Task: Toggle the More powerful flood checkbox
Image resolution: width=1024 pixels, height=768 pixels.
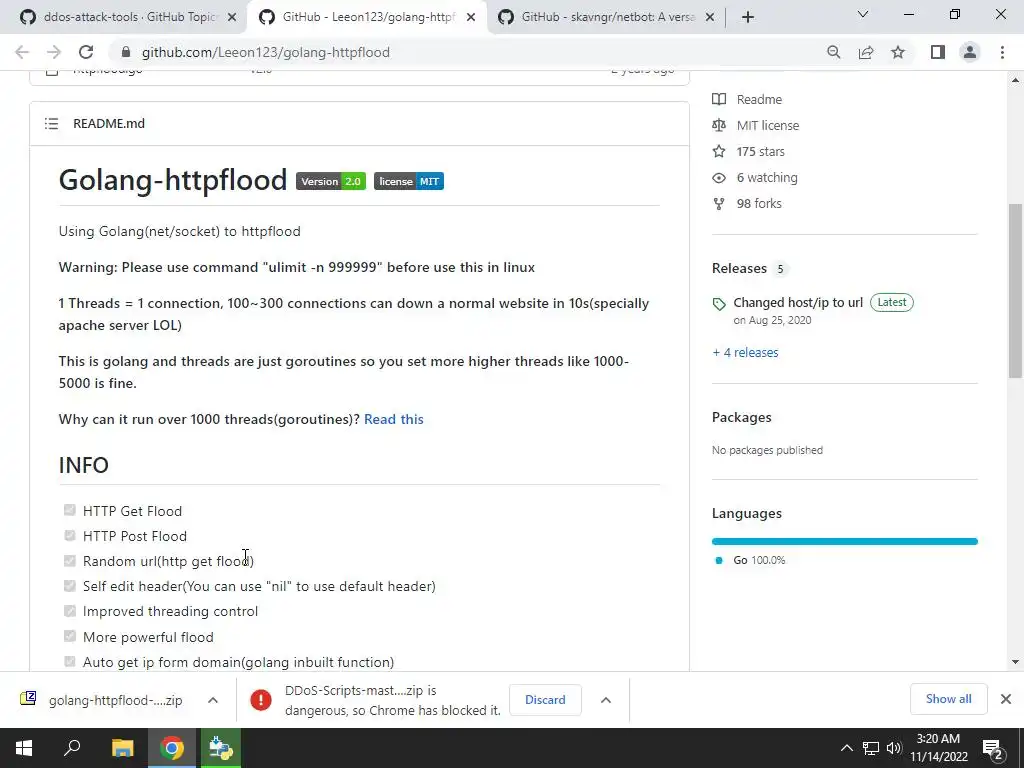Action: coord(70,636)
